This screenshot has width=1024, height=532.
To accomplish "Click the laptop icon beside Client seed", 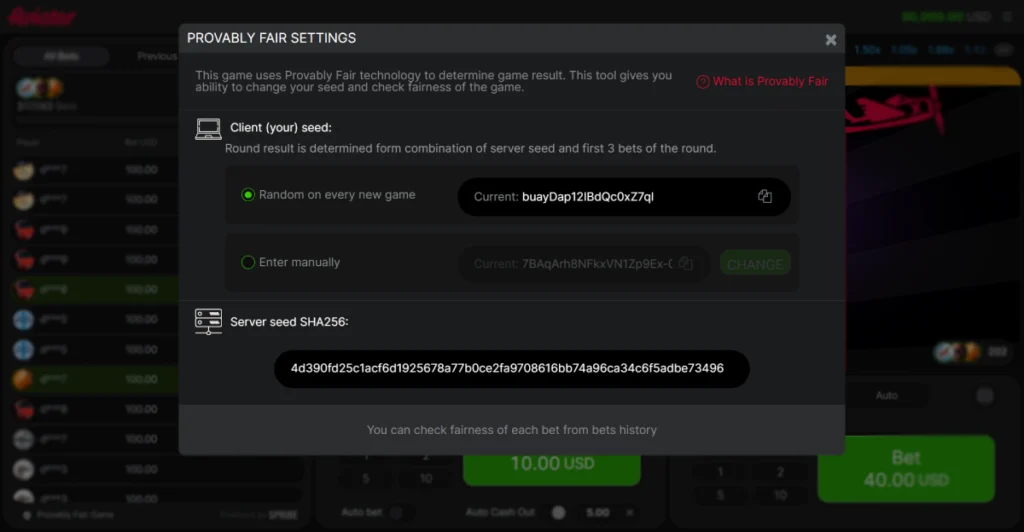I will [208, 129].
